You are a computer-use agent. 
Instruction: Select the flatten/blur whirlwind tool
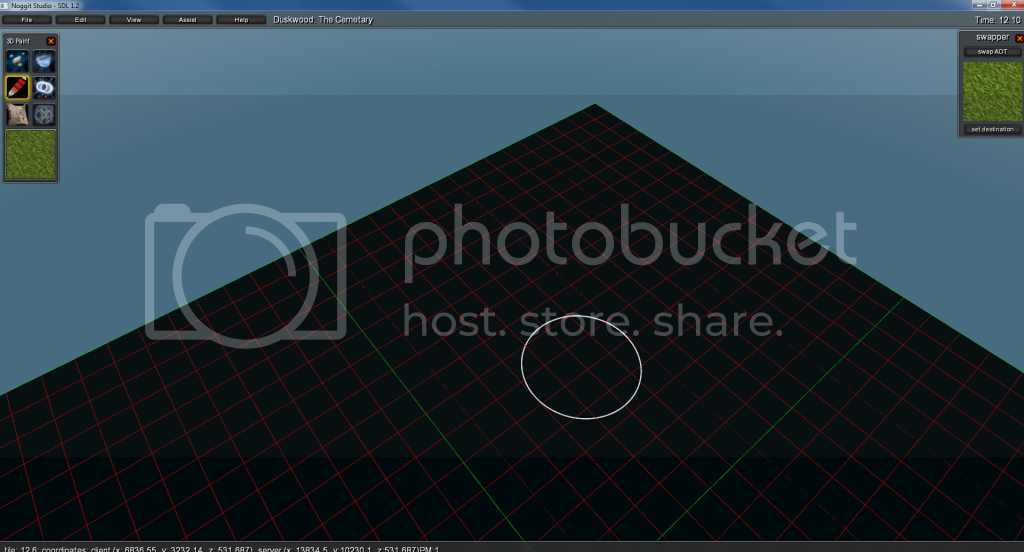pos(44,62)
